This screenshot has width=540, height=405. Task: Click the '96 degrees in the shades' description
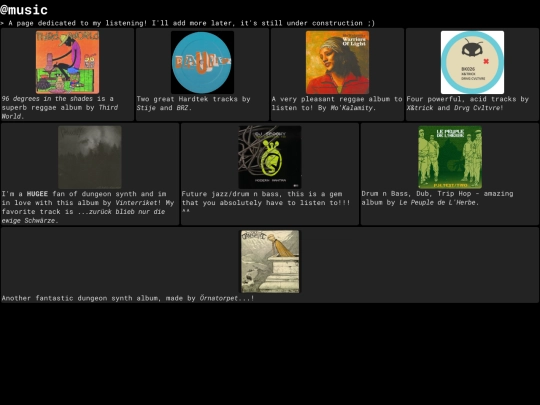[x=60, y=107]
